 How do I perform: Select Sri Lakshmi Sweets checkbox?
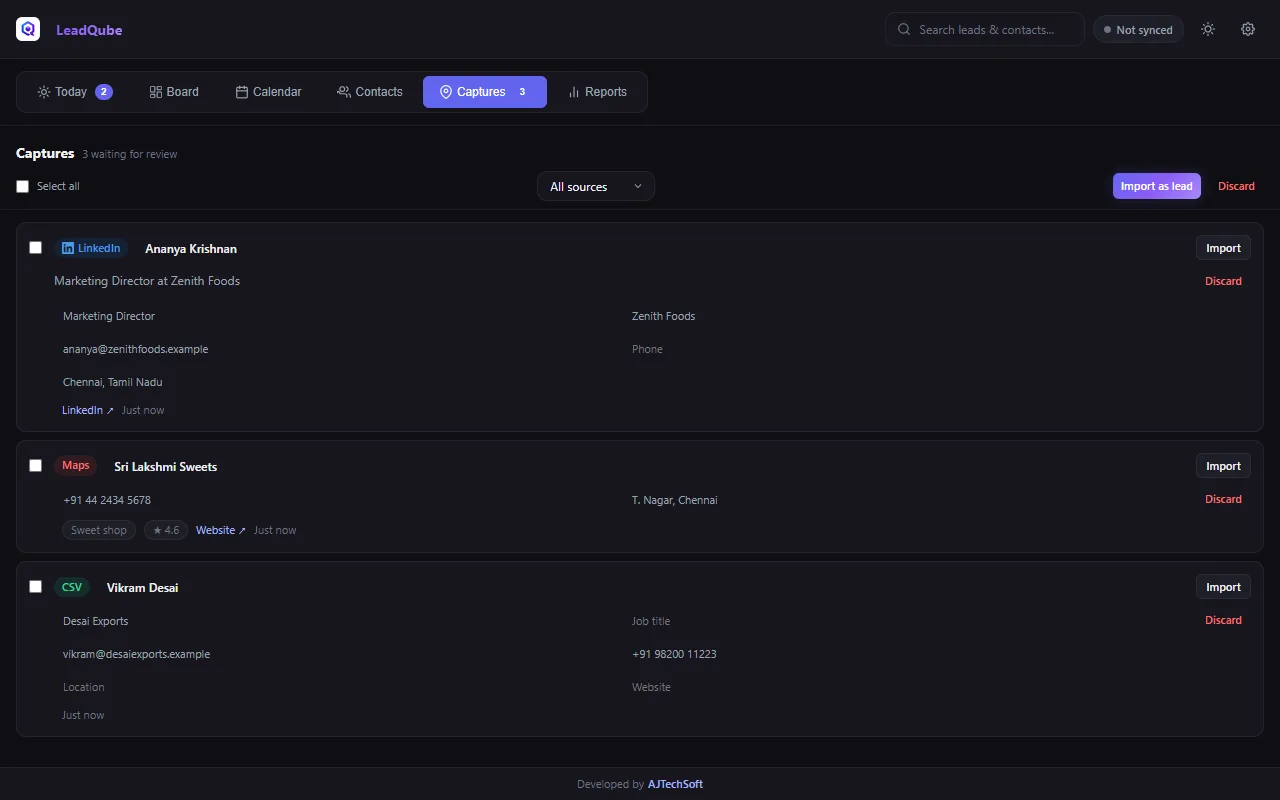coord(36,466)
